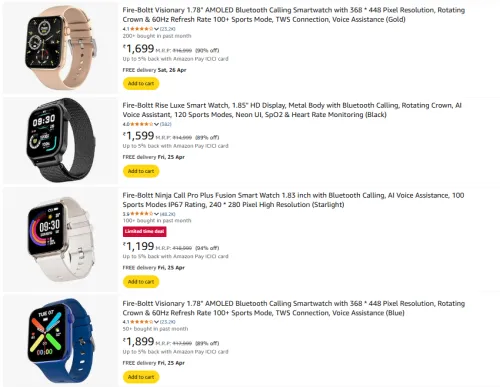Screen dimensions: 500x387
Task: Expand the rating dropdown chevron for blue Visionary
Action: tap(156, 322)
